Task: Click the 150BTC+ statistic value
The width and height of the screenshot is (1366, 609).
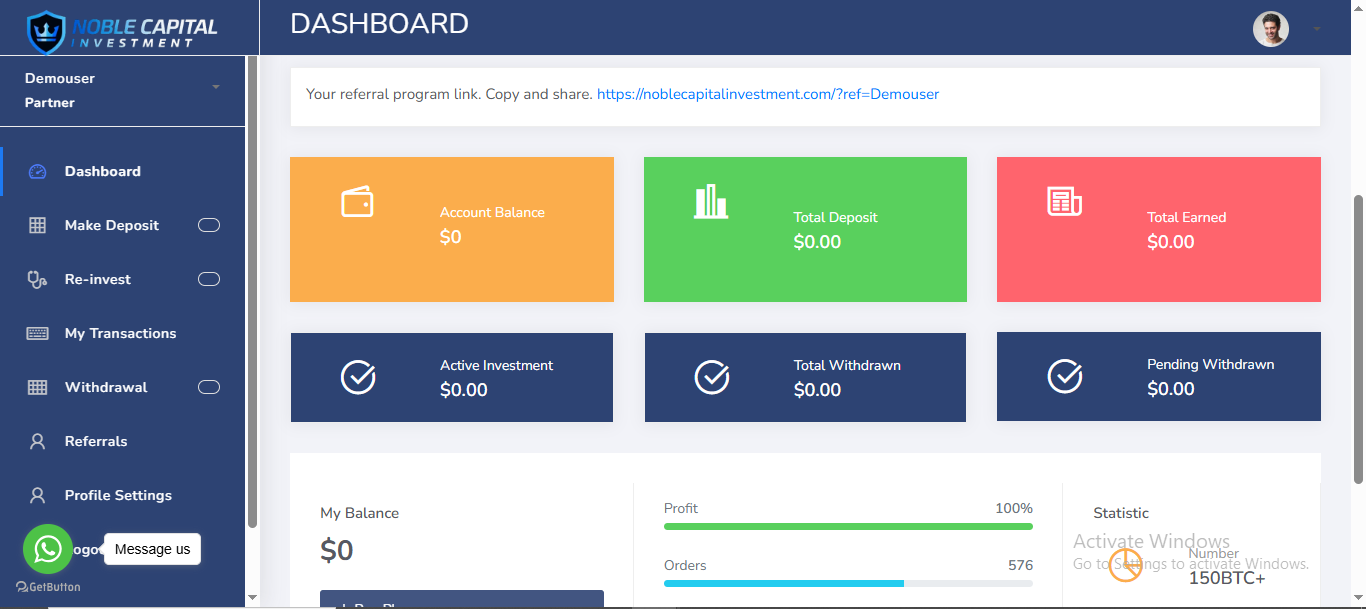Action: tap(1226, 578)
